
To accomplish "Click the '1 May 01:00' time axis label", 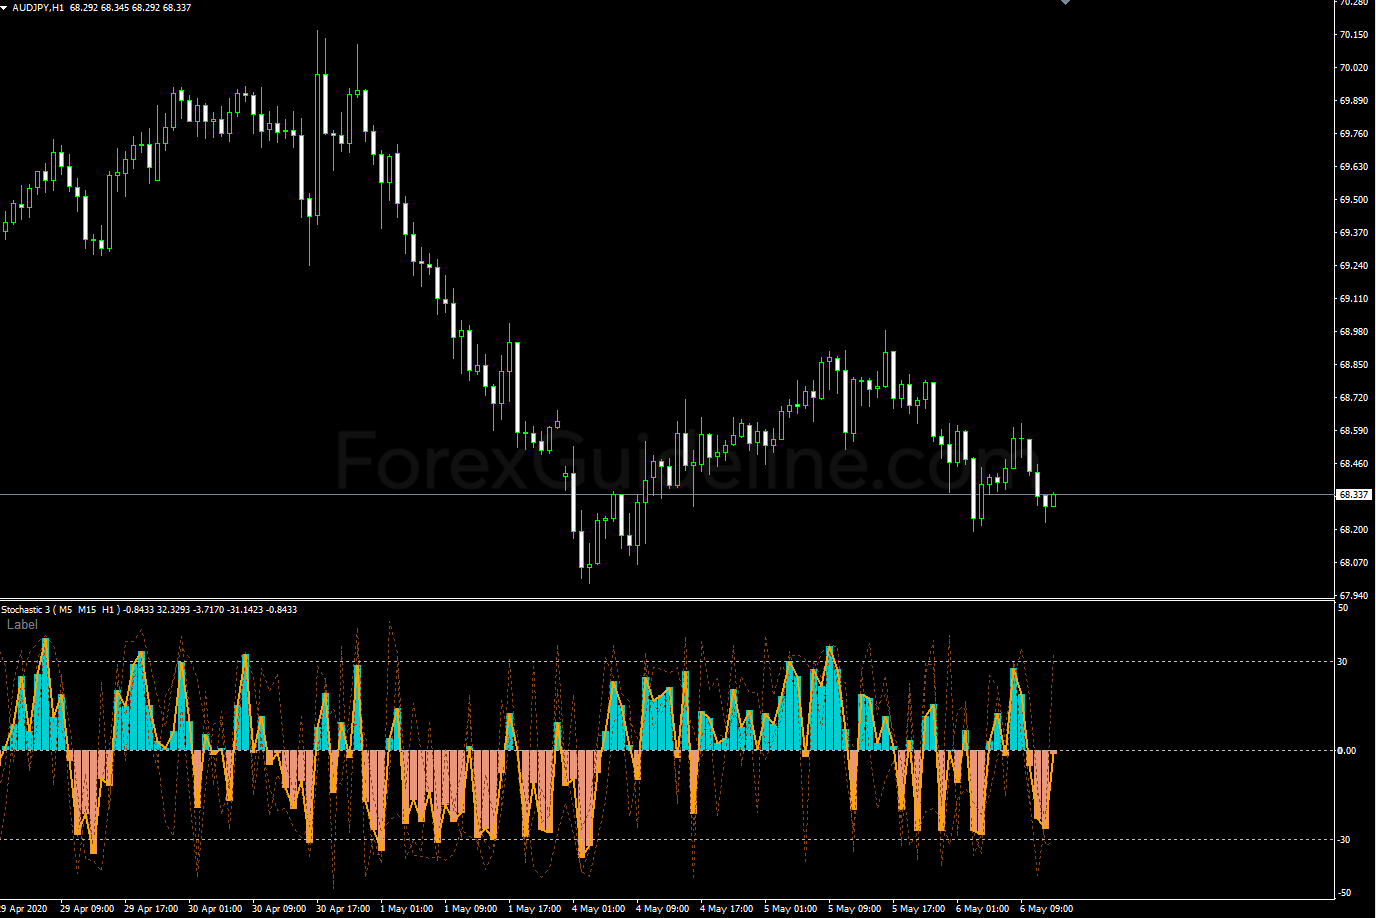I will click(408, 909).
